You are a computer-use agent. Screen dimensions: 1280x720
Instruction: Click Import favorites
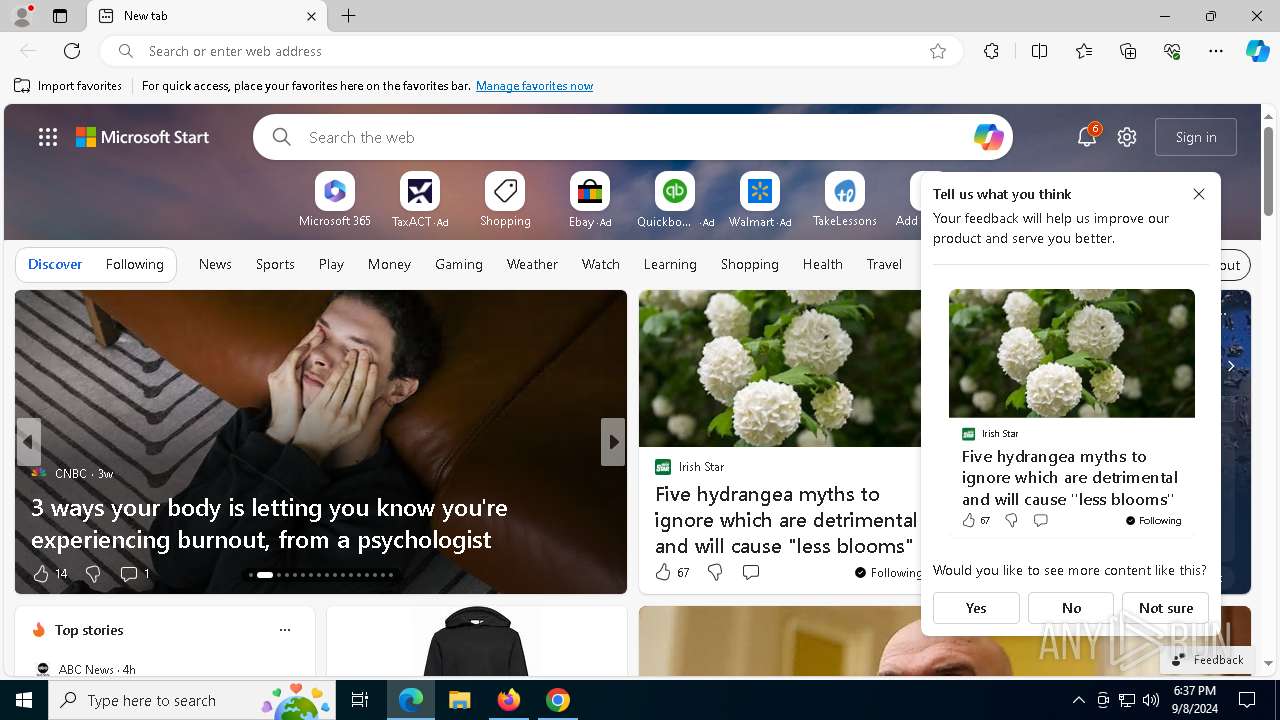[x=68, y=86]
